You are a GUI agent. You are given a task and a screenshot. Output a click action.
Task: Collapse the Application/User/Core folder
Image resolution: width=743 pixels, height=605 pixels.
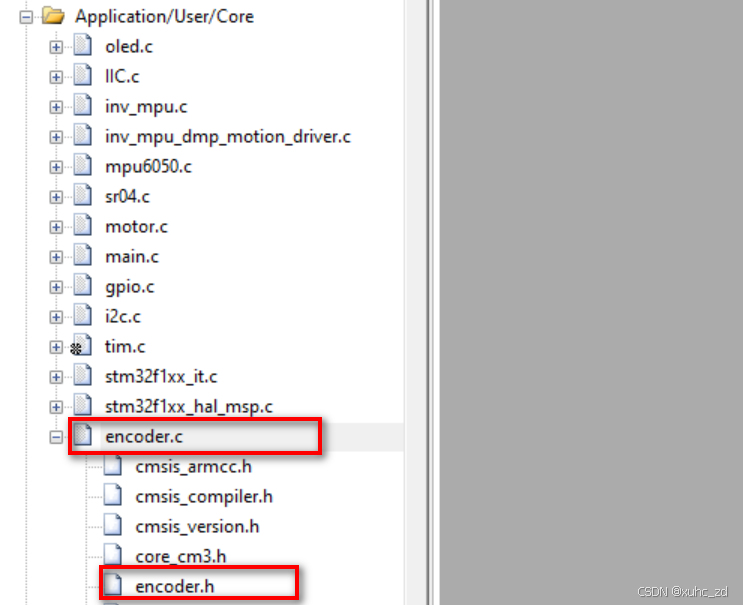pyautogui.click(x=26, y=18)
